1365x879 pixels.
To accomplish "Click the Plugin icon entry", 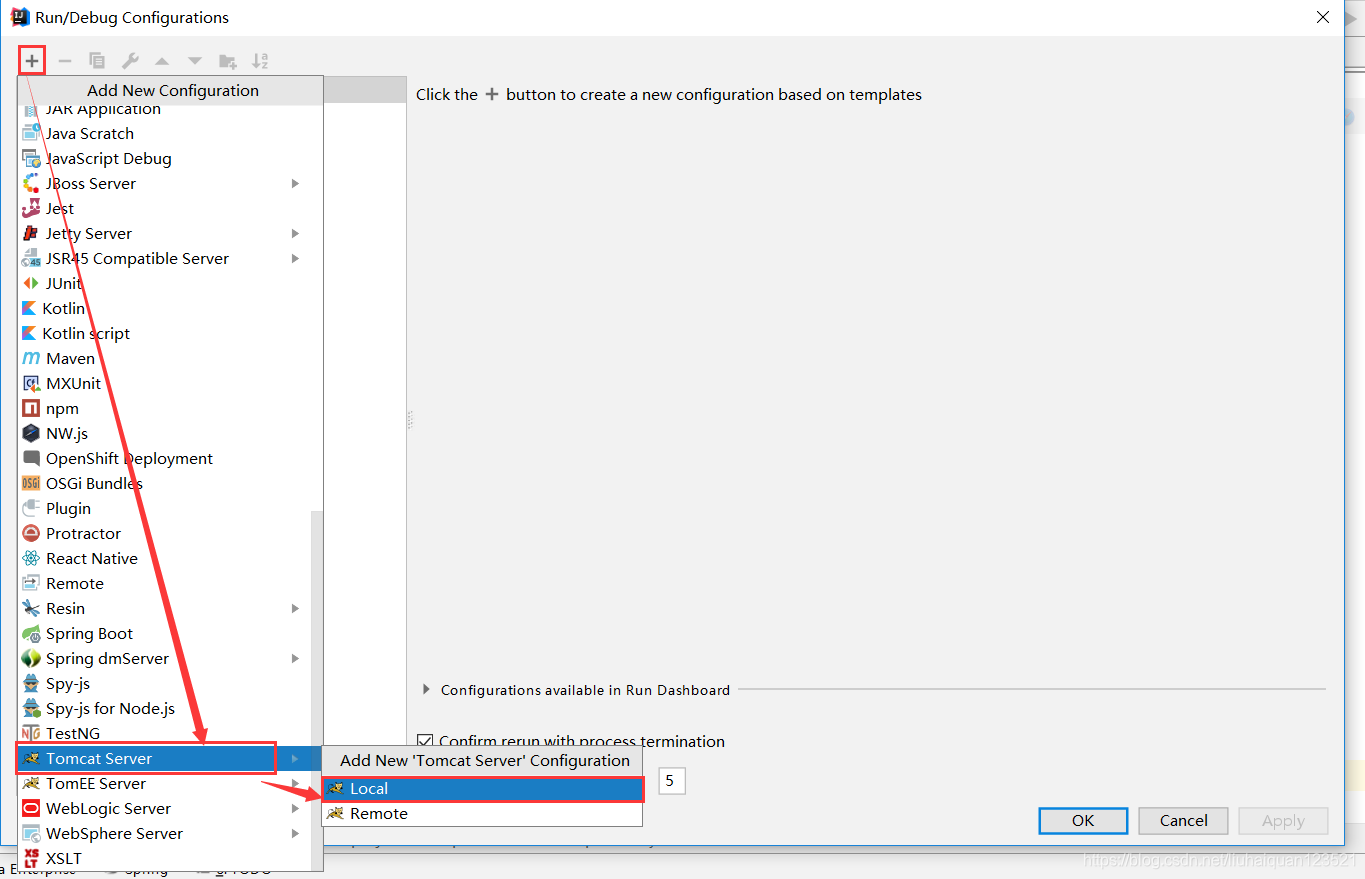I will 31,508.
